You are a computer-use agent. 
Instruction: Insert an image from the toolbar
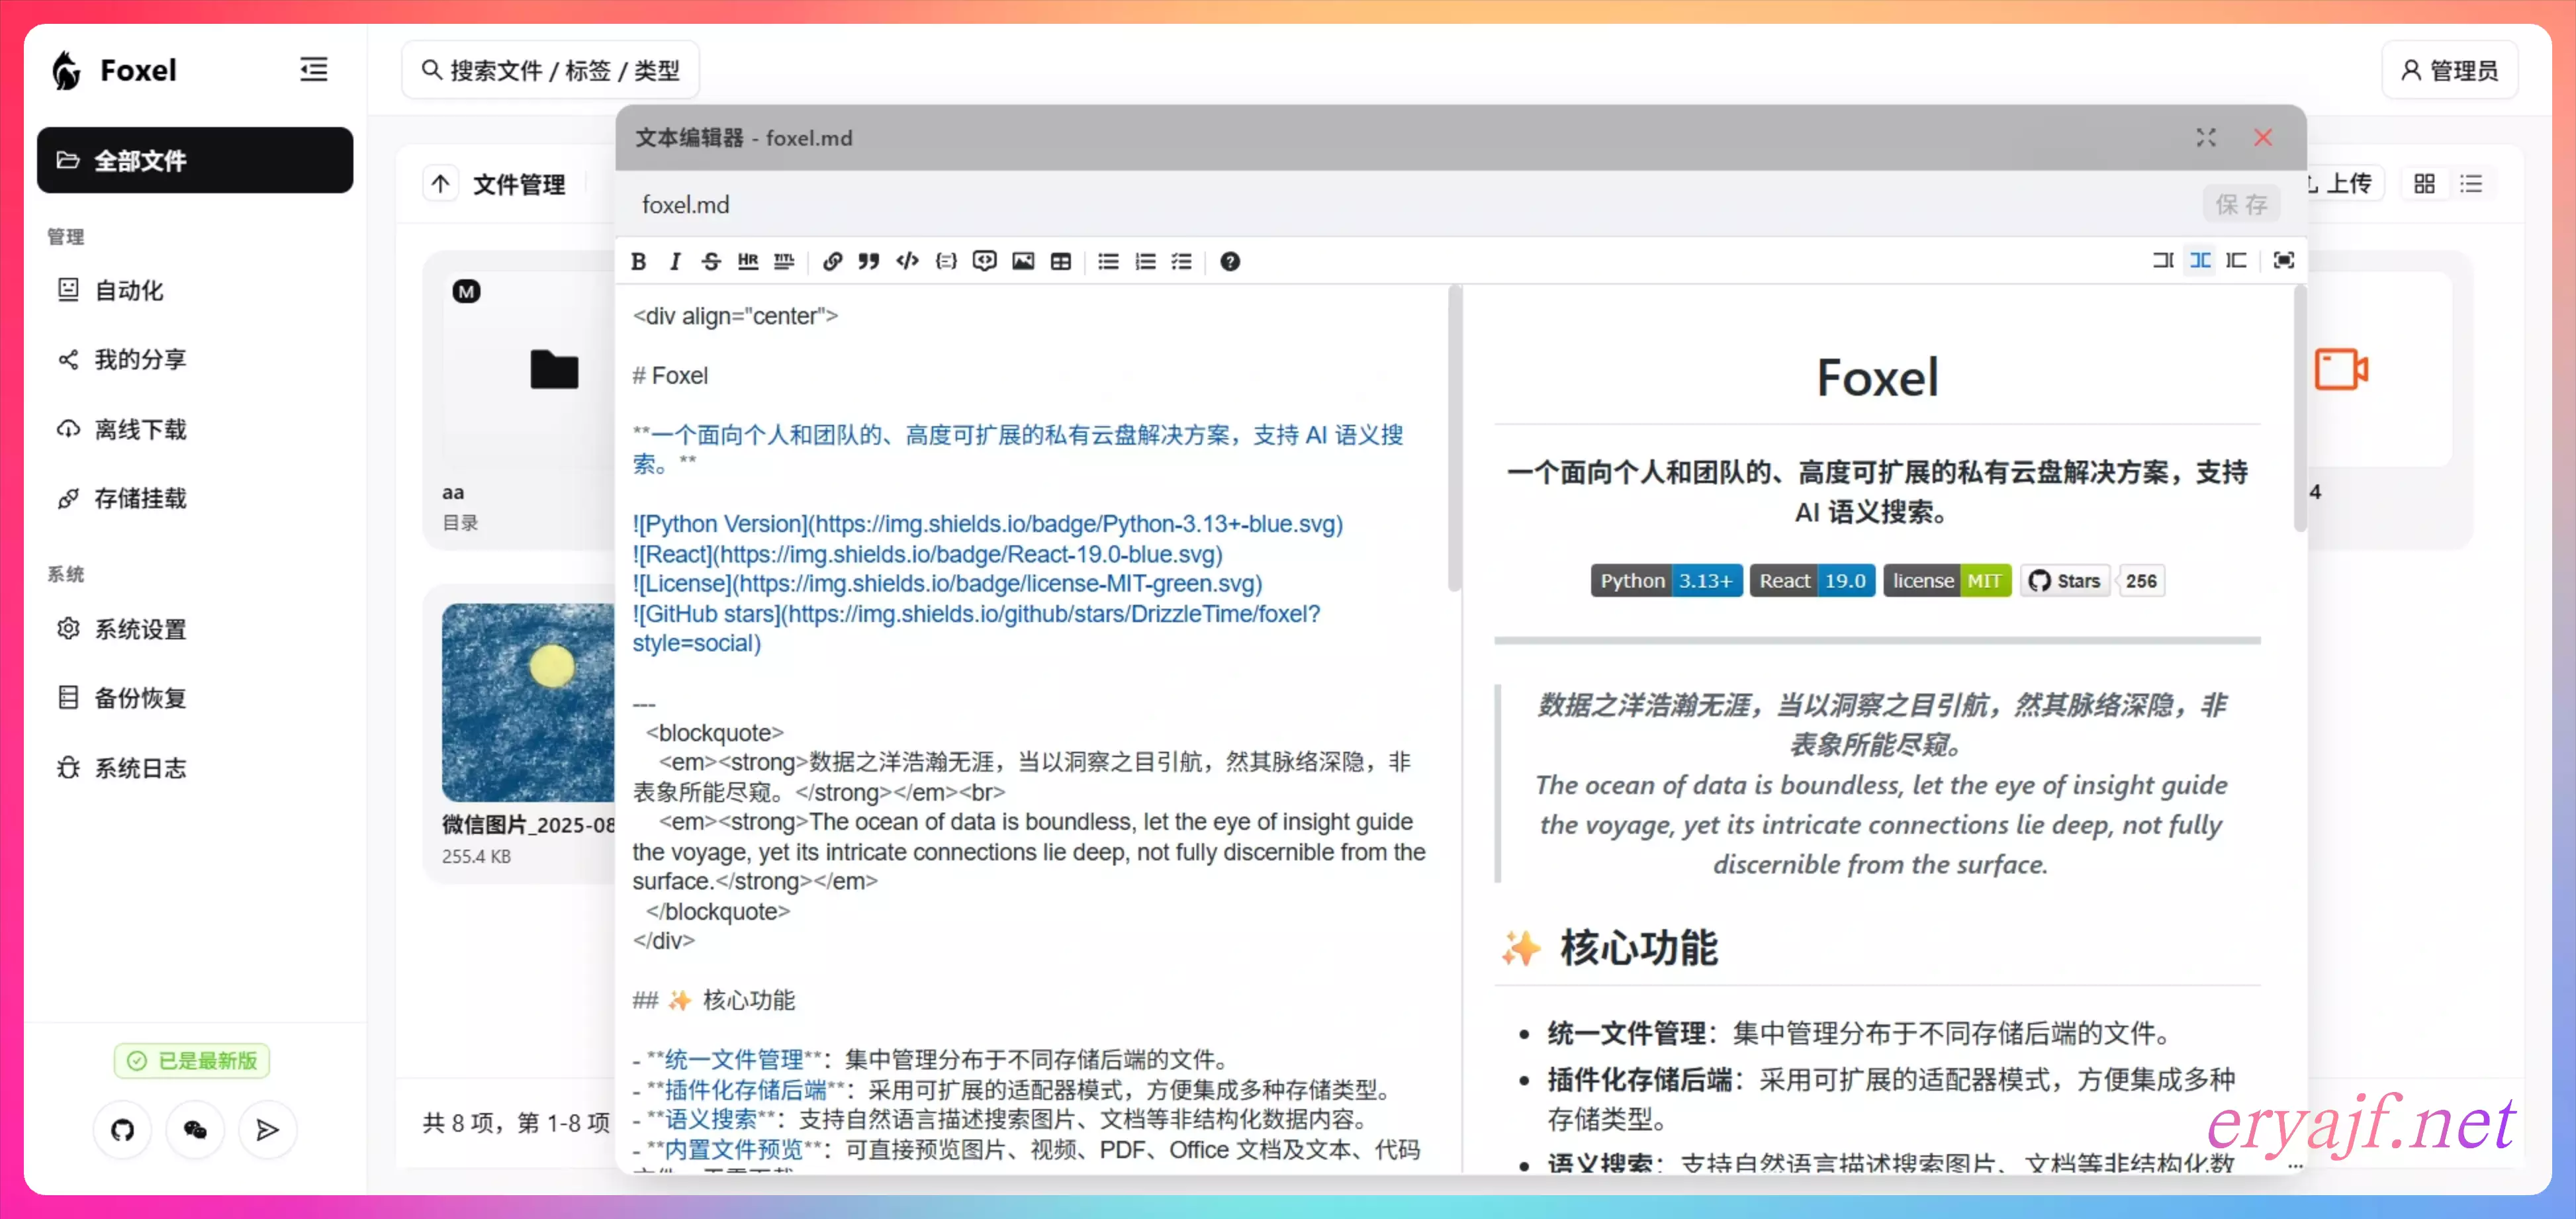pos(1022,261)
